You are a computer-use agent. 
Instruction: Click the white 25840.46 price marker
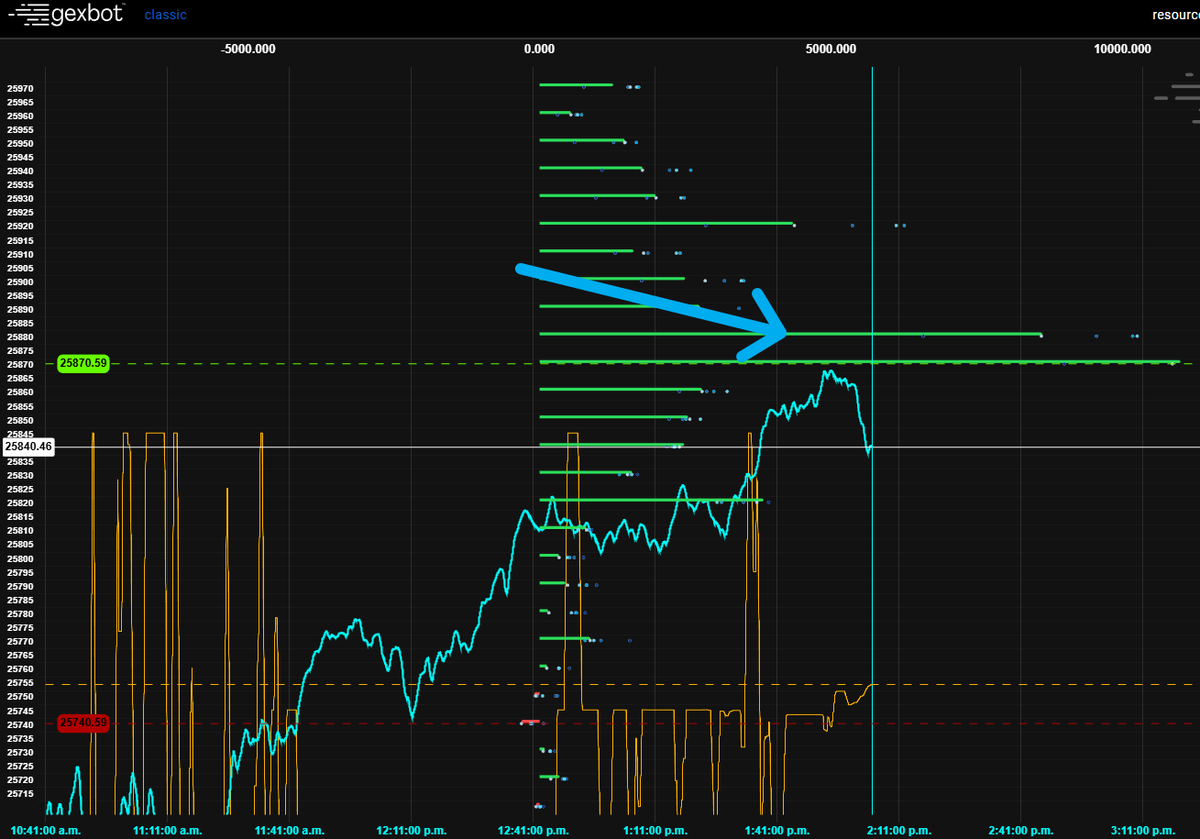[x=30, y=447]
